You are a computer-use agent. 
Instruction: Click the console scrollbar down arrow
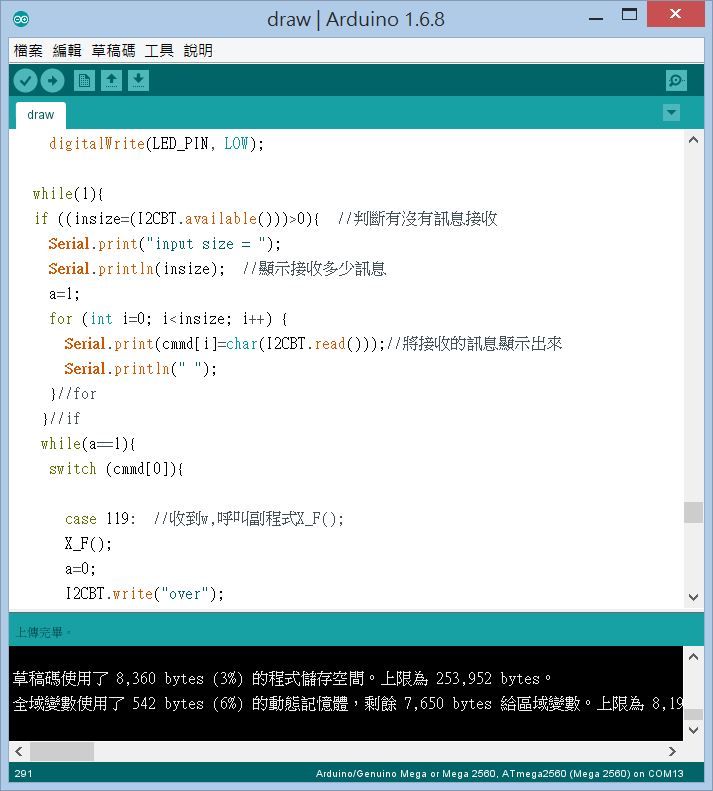(x=693, y=730)
